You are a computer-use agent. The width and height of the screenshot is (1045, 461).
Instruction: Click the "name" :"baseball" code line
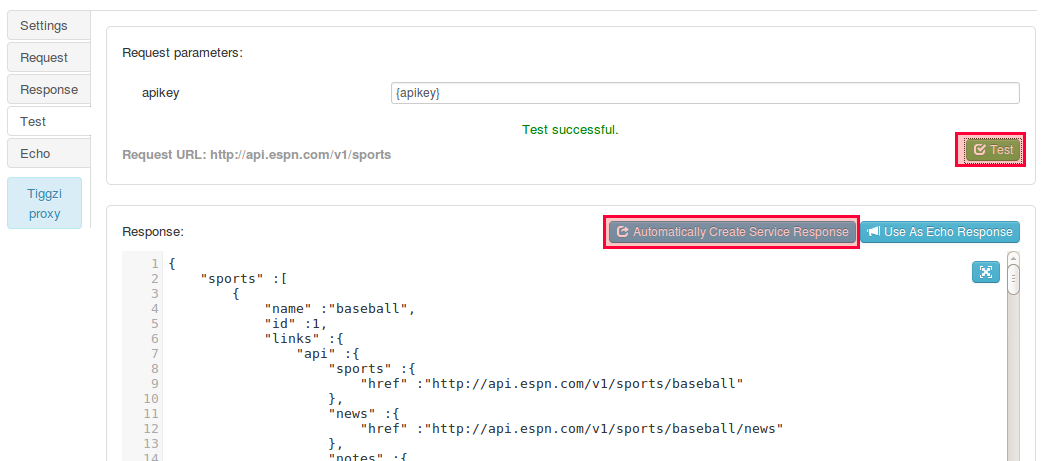(x=339, y=309)
